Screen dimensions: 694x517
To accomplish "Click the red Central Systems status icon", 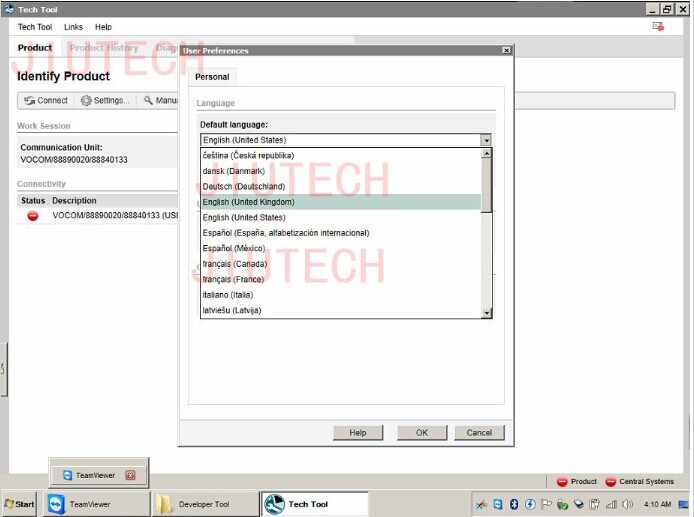I will point(611,482).
